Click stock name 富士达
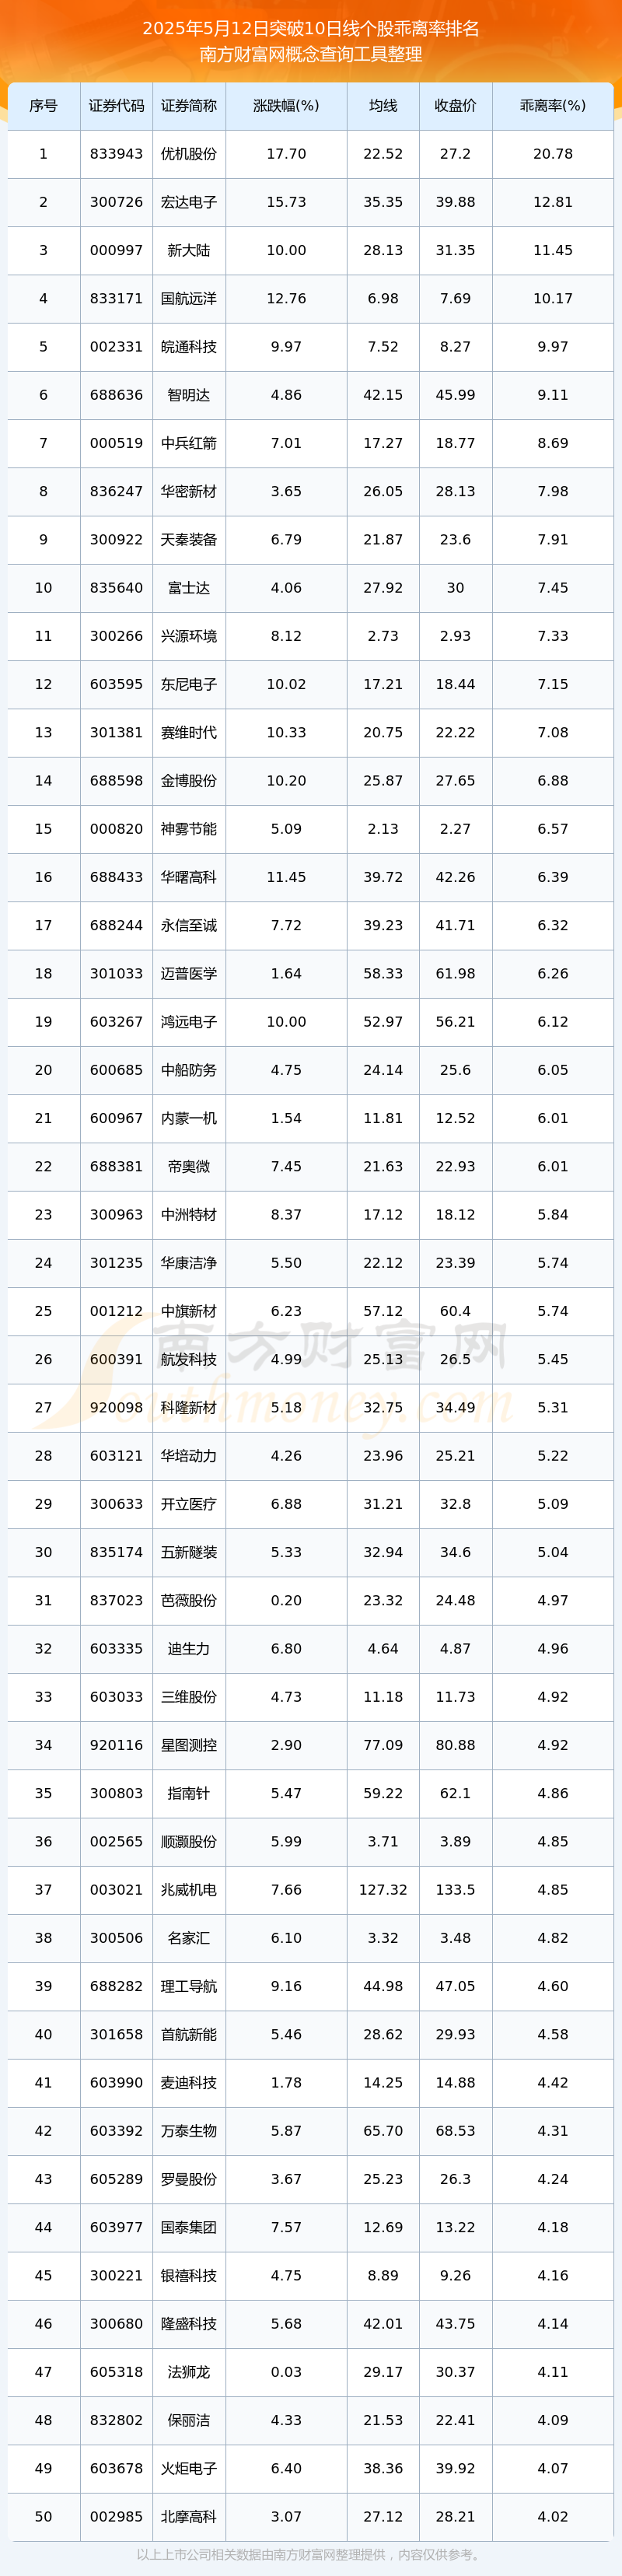Image resolution: width=622 pixels, height=2576 pixels. (x=189, y=588)
